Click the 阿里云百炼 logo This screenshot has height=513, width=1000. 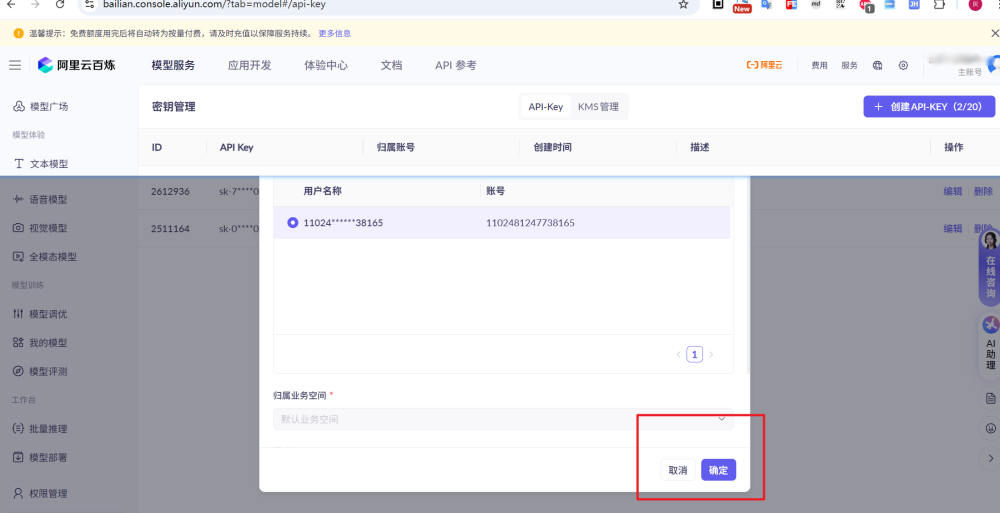point(76,65)
